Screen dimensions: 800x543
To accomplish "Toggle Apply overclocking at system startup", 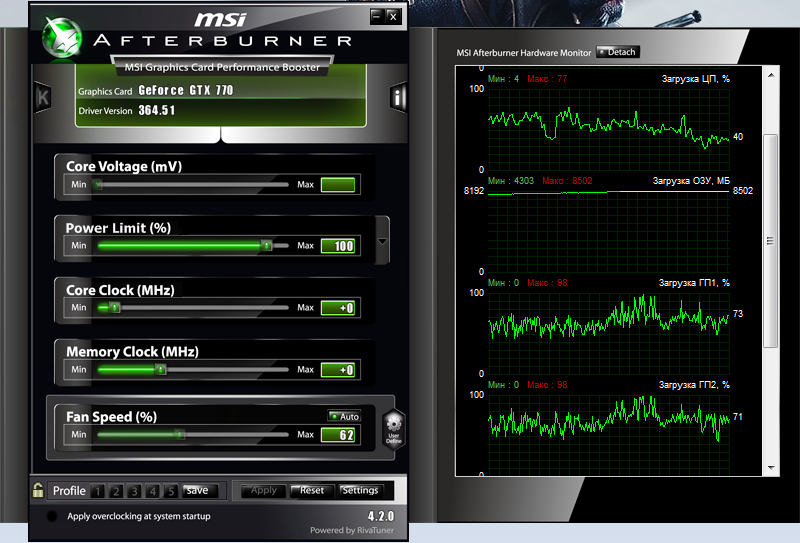I will point(52,516).
